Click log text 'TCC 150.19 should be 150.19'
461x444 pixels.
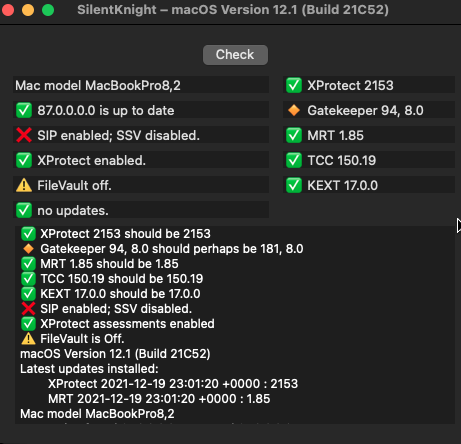pos(122,279)
